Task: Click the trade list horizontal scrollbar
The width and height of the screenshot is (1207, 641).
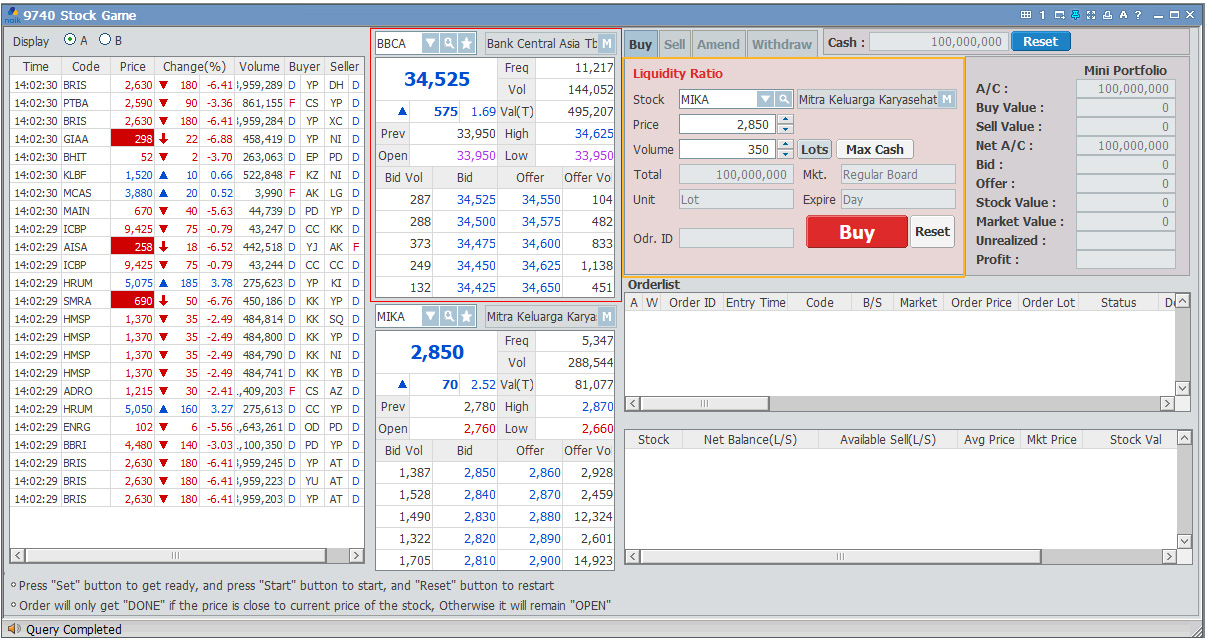Action: click(x=175, y=555)
